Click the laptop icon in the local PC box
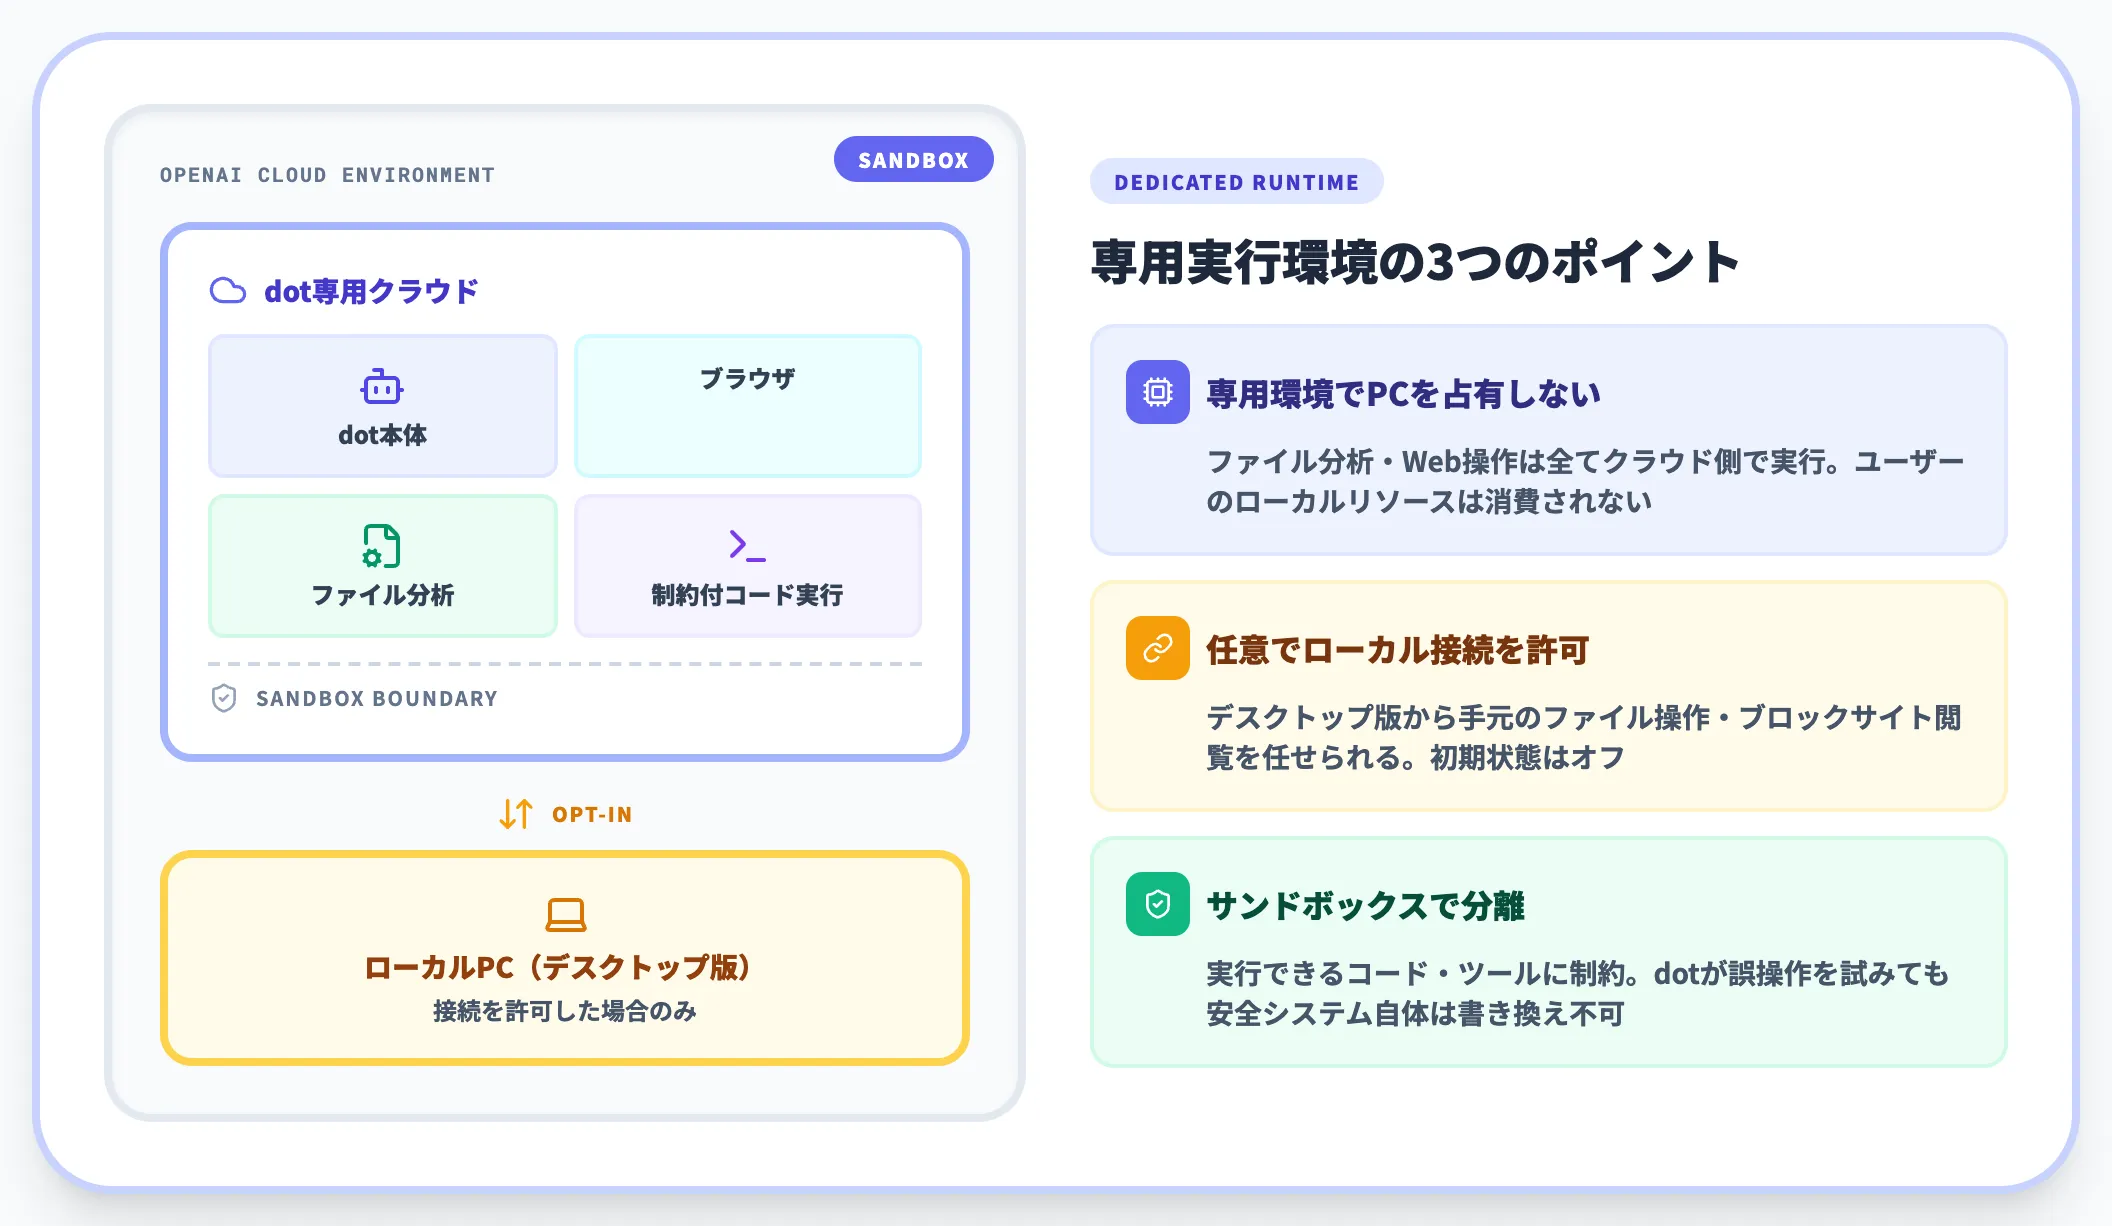 click(565, 914)
